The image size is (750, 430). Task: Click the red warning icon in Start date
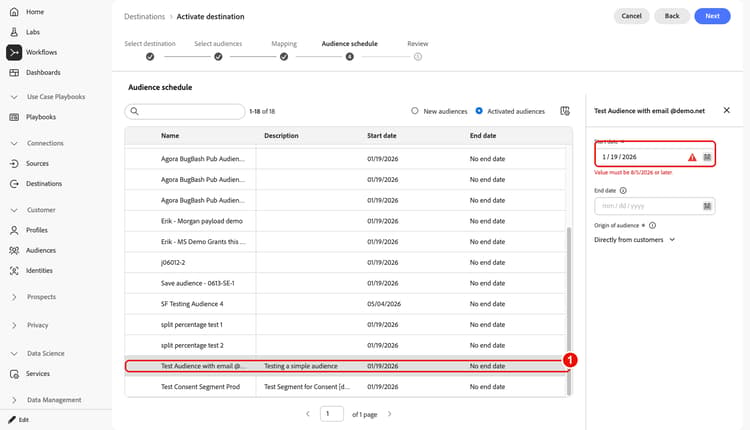click(692, 157)
